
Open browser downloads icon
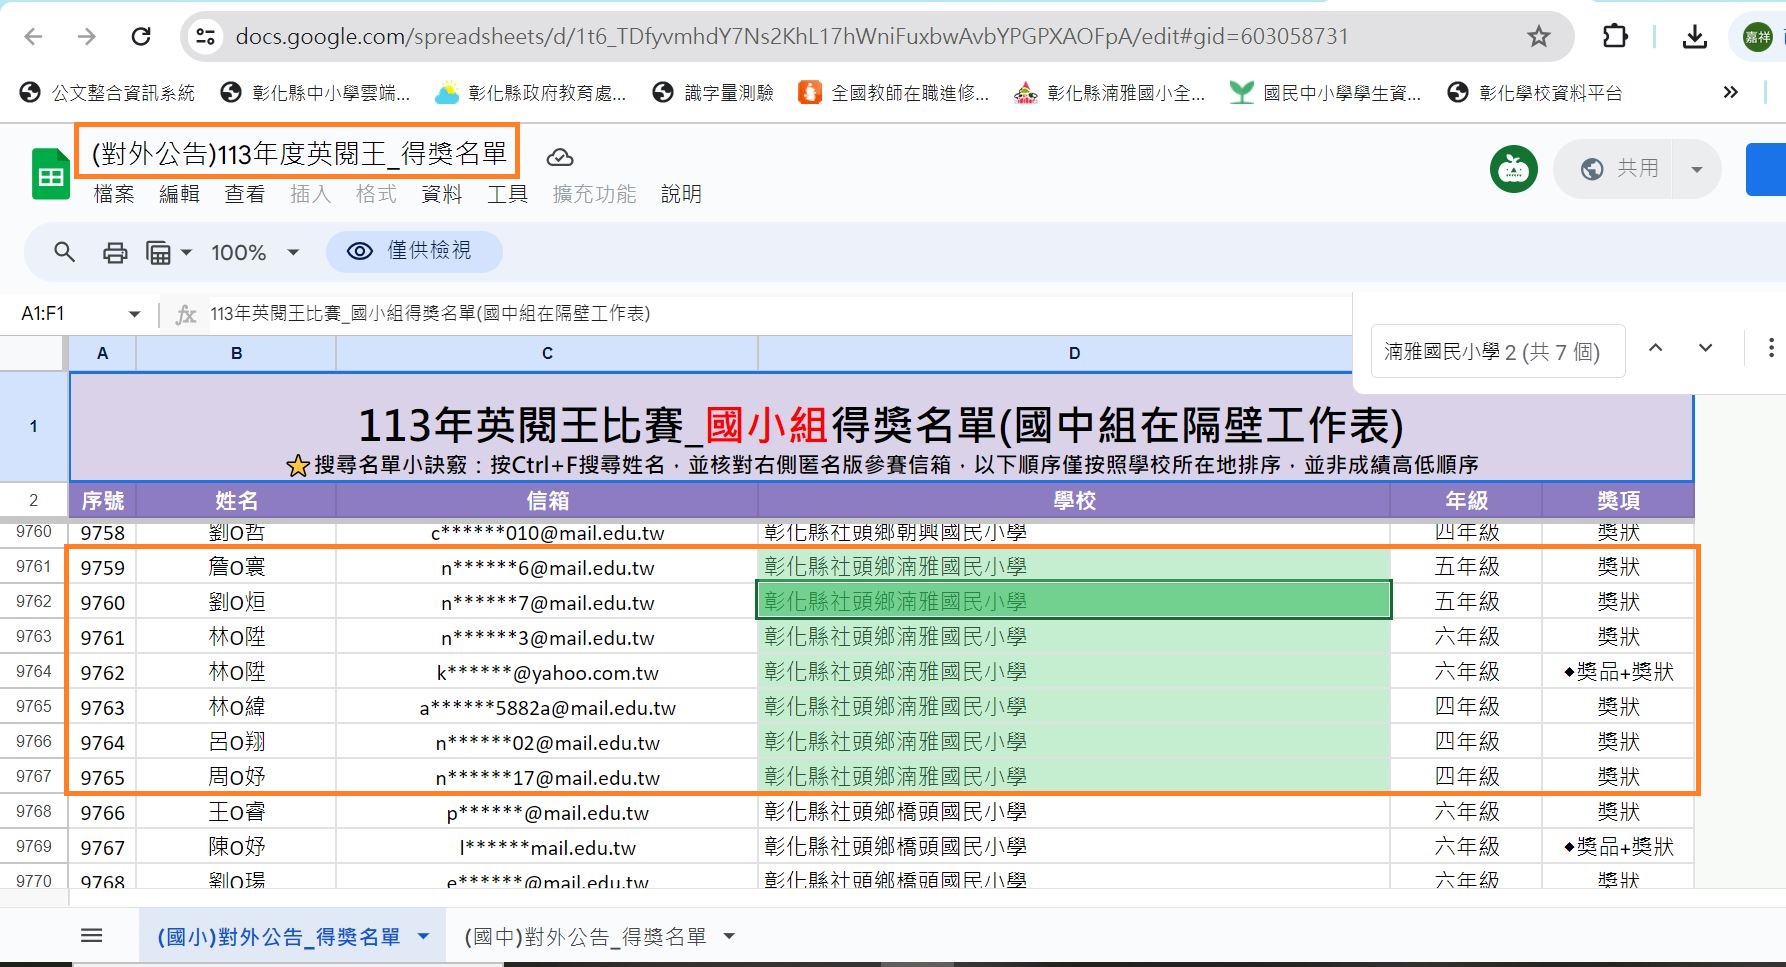1694,37
